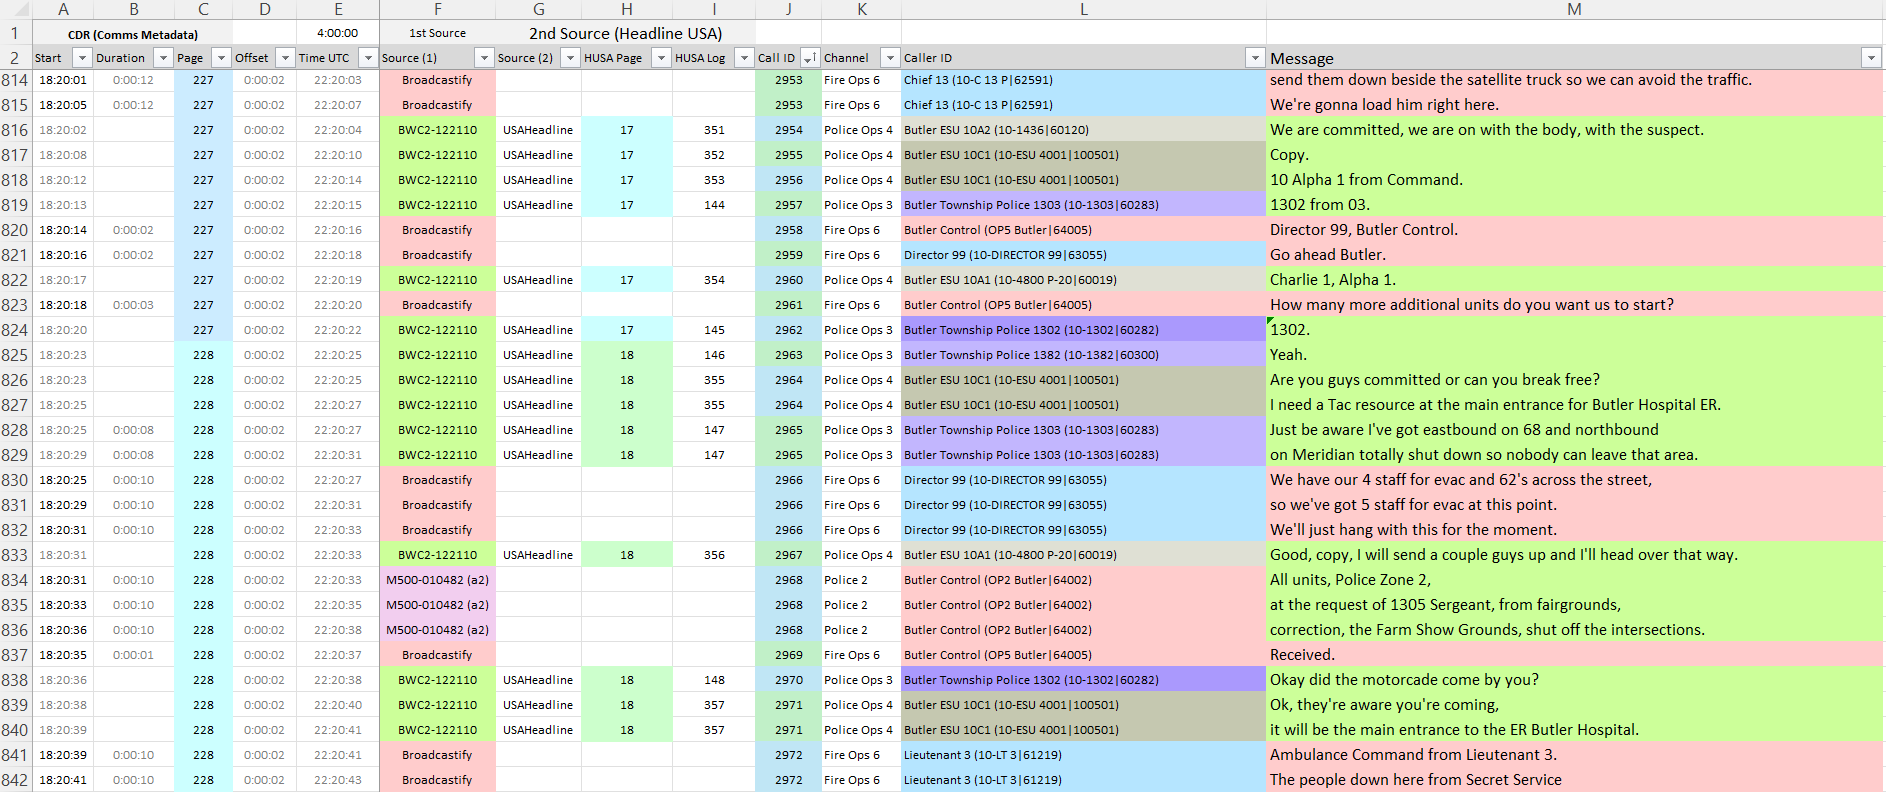The width and height of the screenshot is (1886, 792).
Task: Select row 833 header
Action: click(x=15, y=555)
